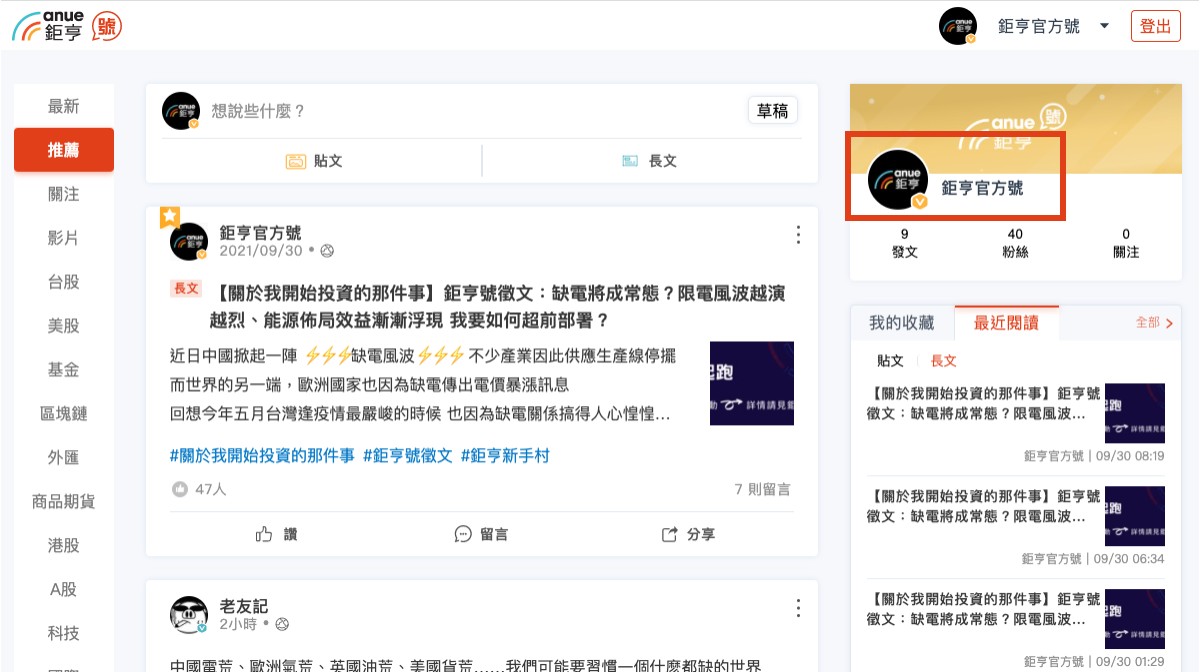
Task: Open the 草稿 drafts button
Action: pyautogui.click(x=772, y=111)
